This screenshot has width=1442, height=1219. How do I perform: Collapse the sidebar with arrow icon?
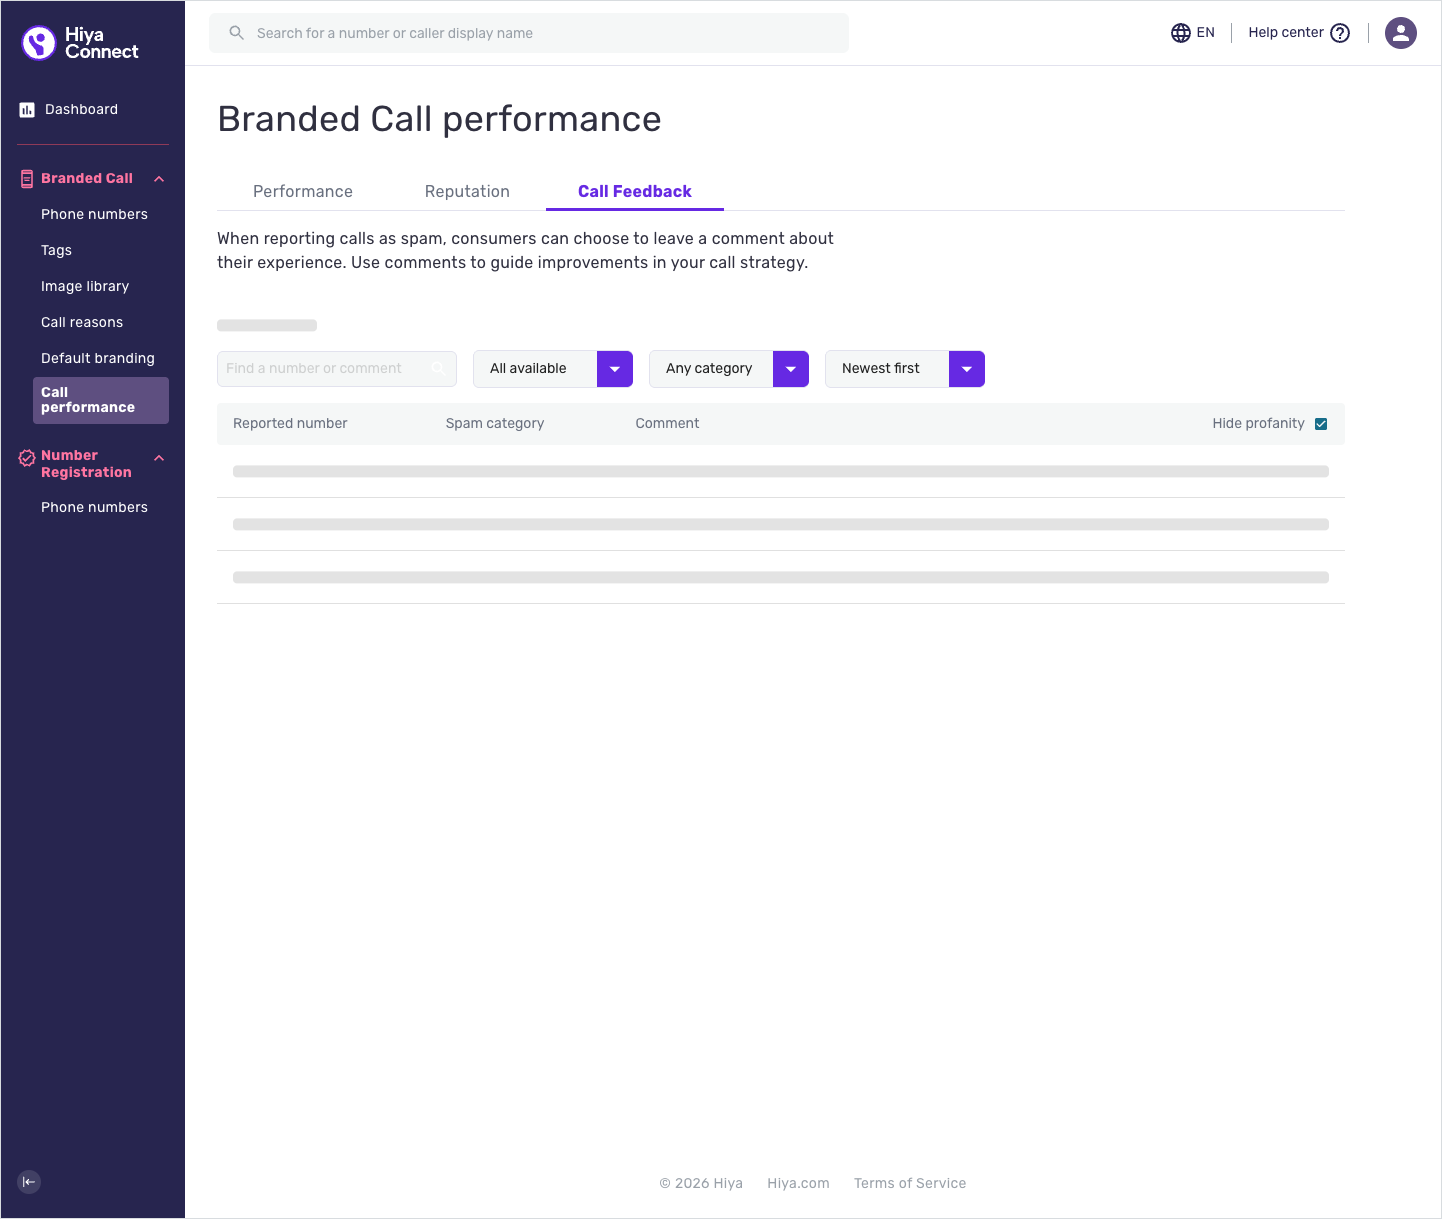tap(29, 1182)
